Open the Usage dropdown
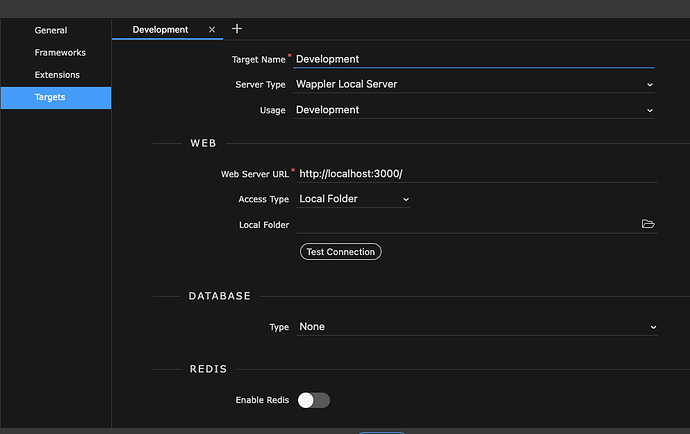The image size is (690, 434). pos(474,110)
